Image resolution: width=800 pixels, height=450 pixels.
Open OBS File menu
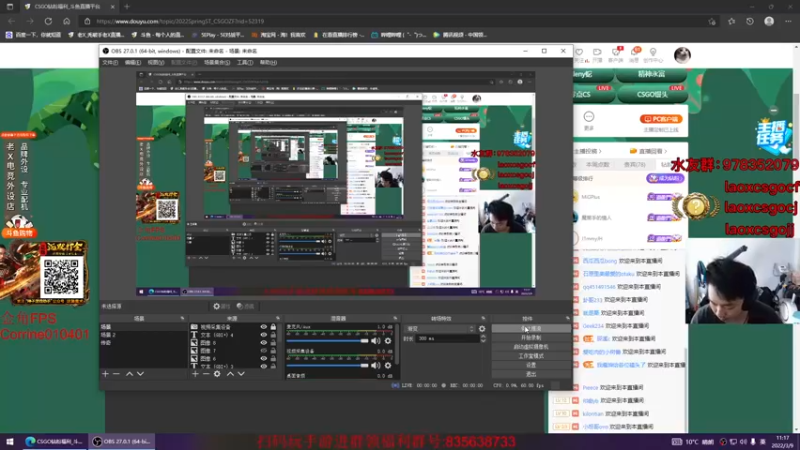coord(110,62)
